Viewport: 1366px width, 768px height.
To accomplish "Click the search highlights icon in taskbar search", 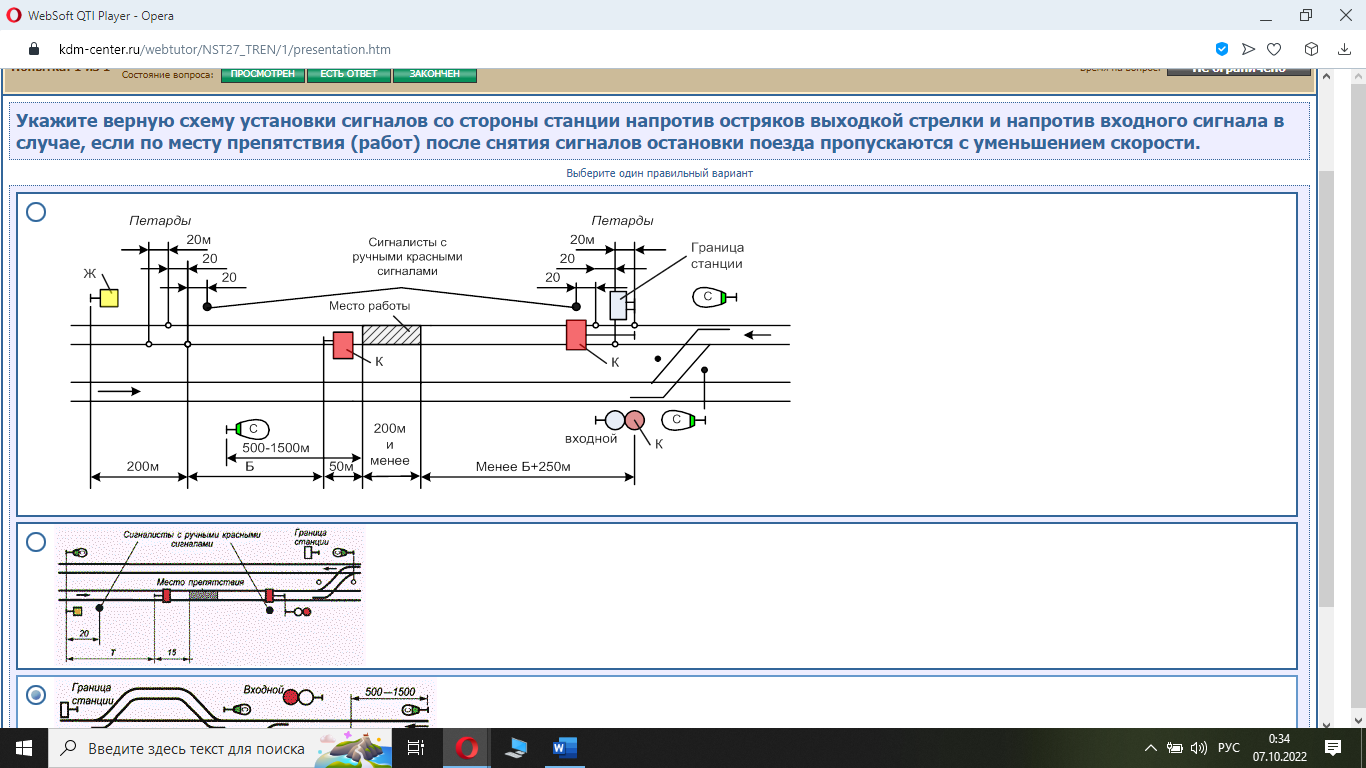I will 352,747.
